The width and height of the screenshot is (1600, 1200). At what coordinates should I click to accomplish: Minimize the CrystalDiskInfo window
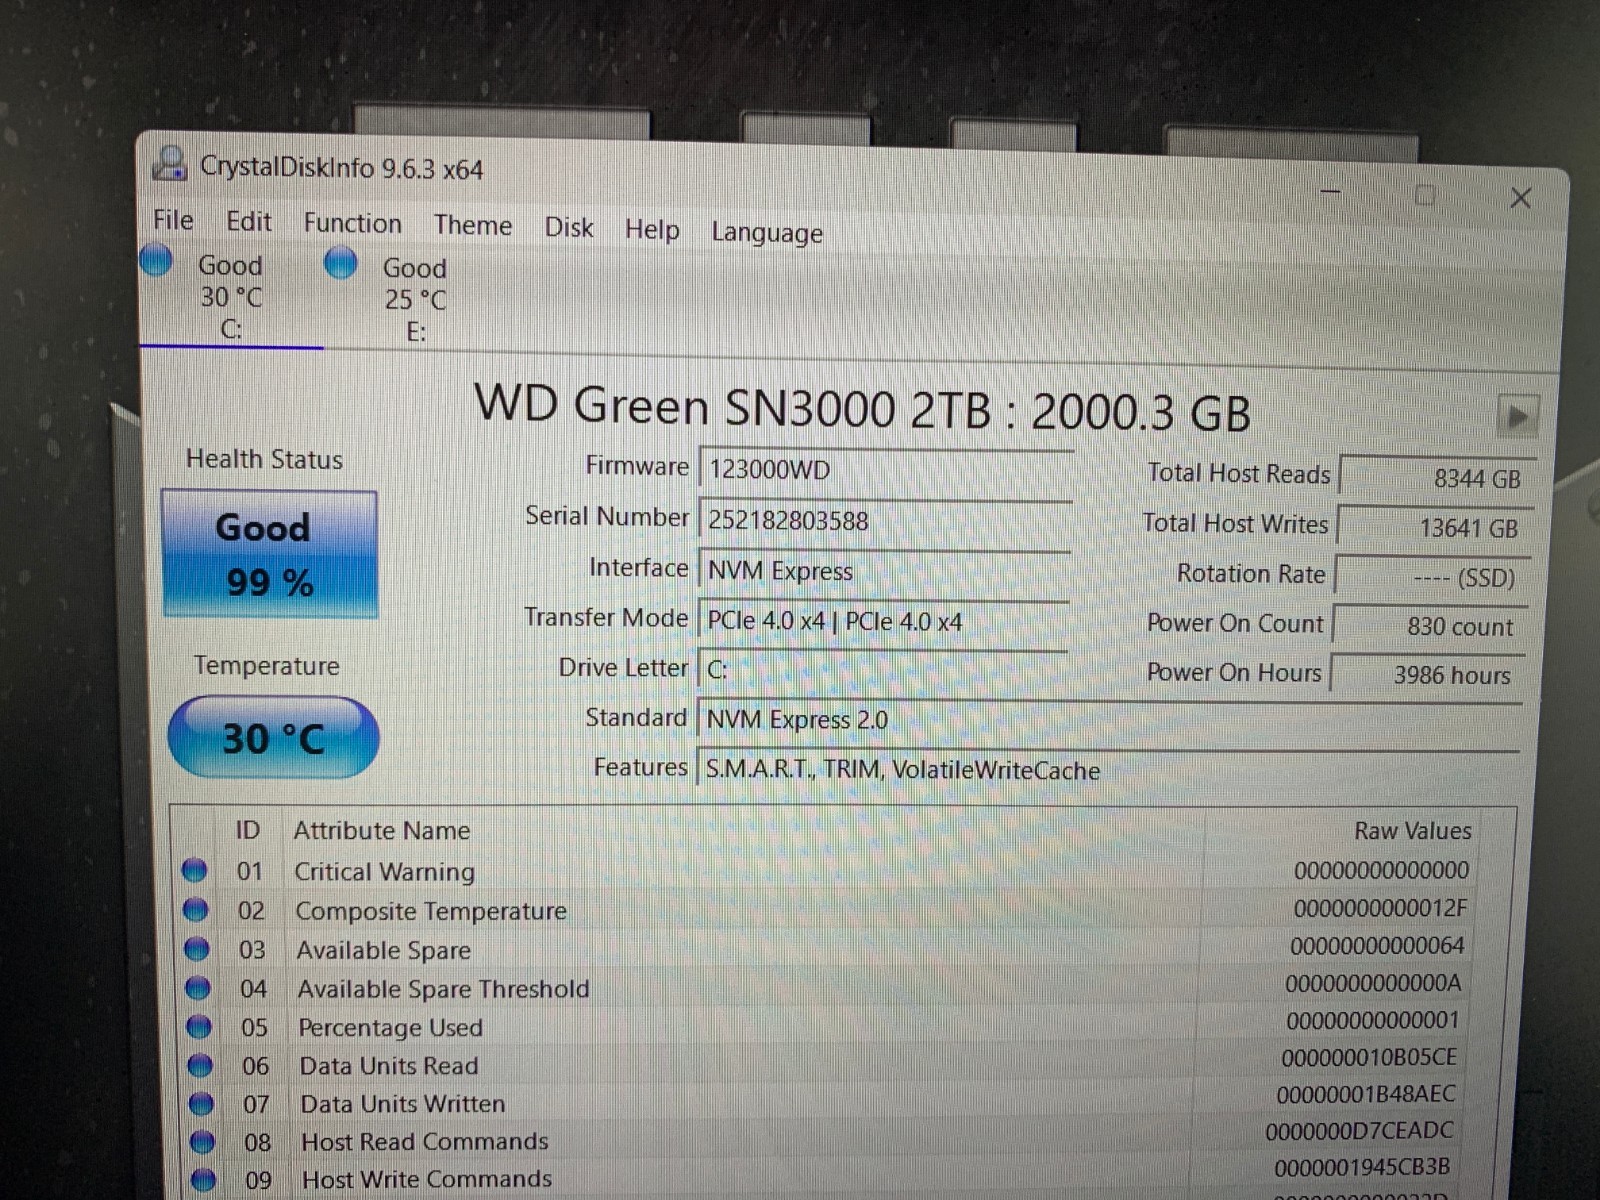[x=1331, y=190]
